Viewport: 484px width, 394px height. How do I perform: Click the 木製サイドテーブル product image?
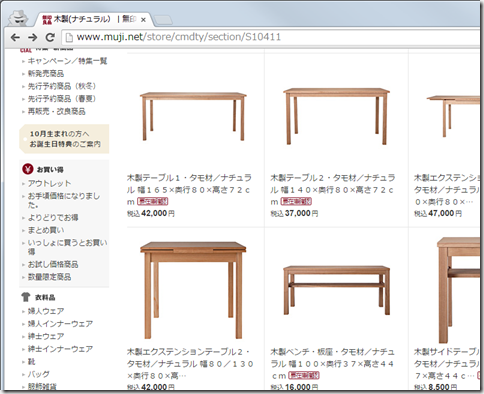(x=458, y=290)
